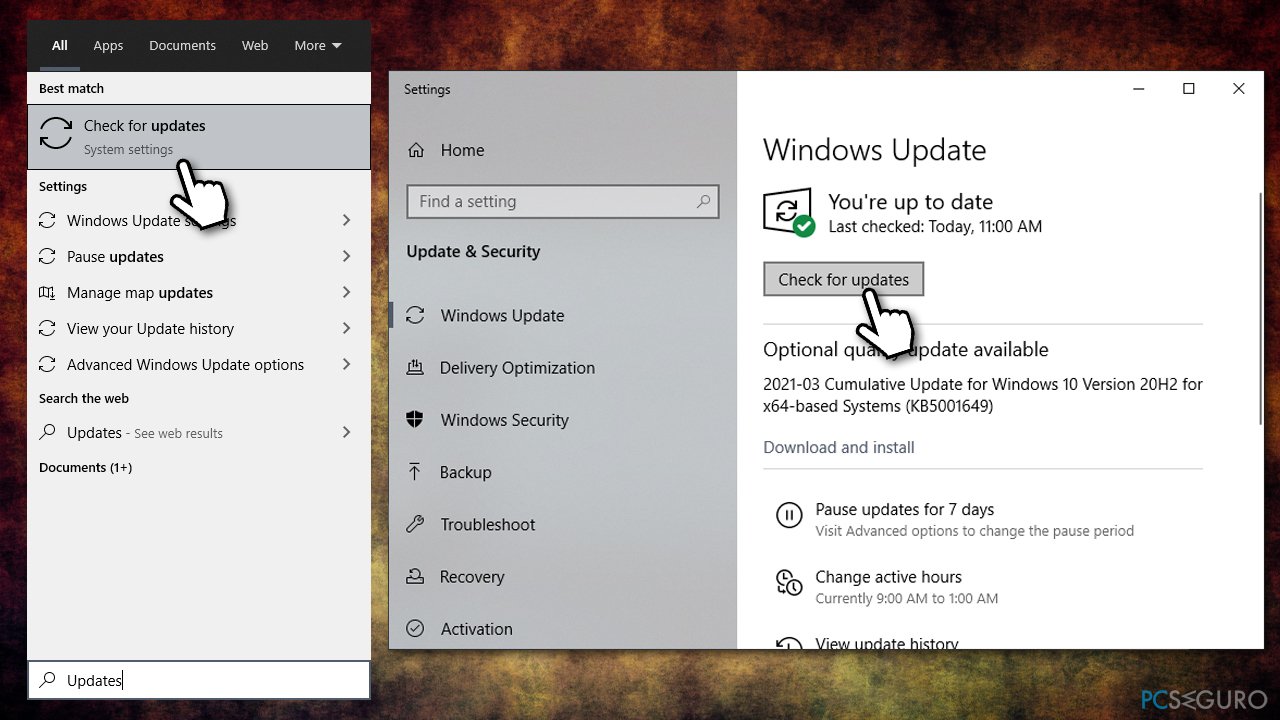Switch to the Documents search tab
This screenshot has width=1280, height=720.
[182, 46]
